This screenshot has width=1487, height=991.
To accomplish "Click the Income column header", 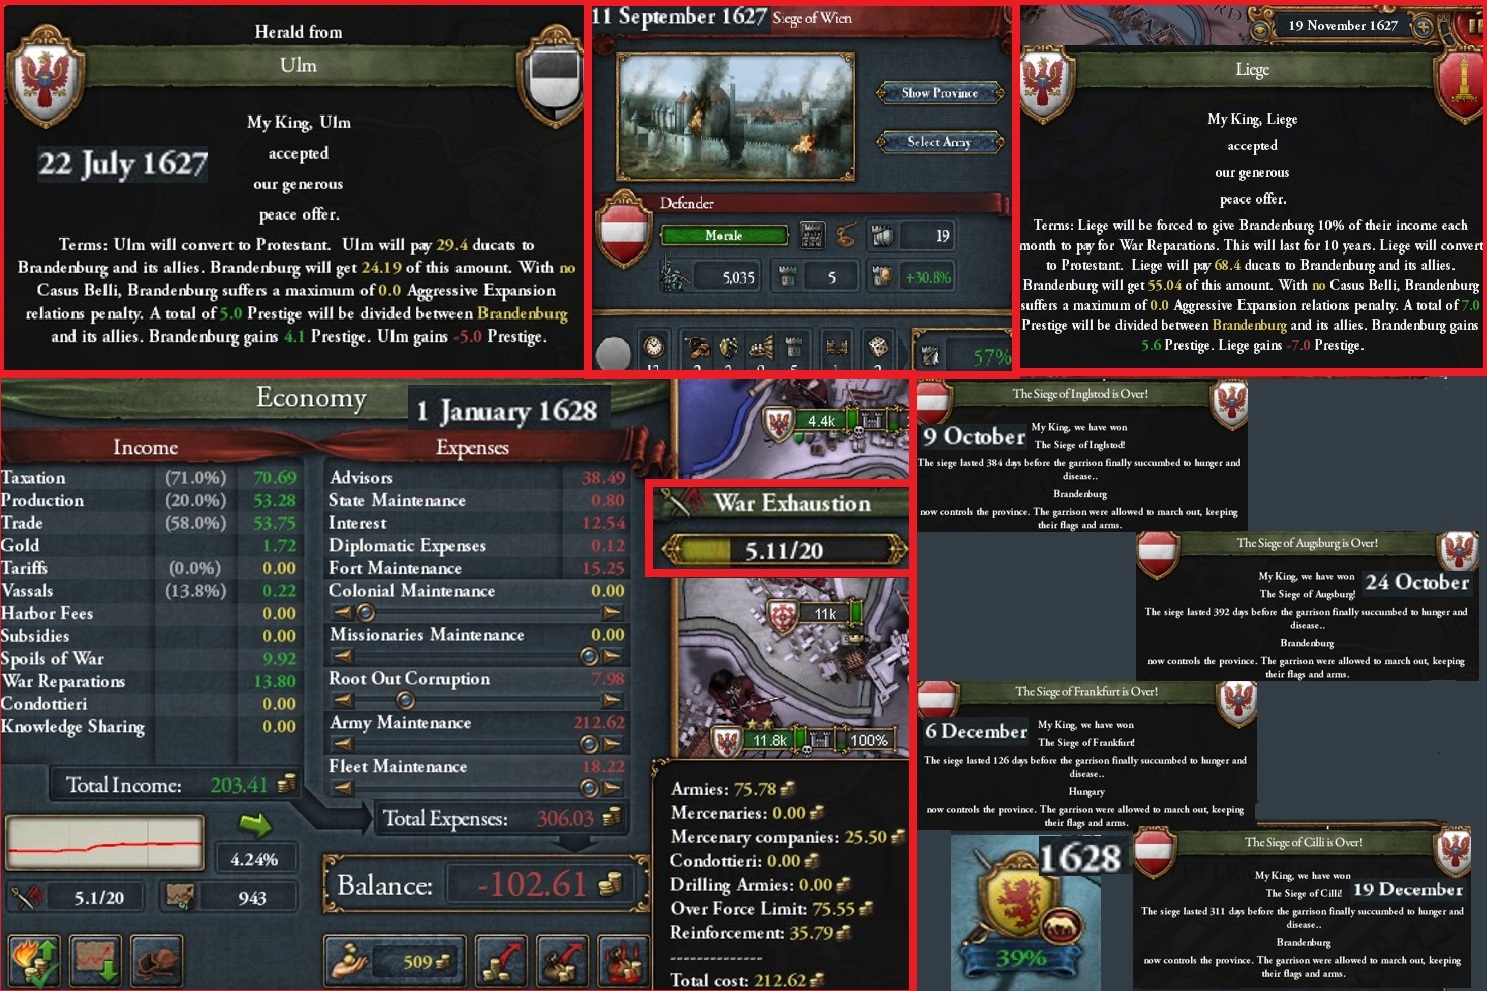I will tap(146, 447).
